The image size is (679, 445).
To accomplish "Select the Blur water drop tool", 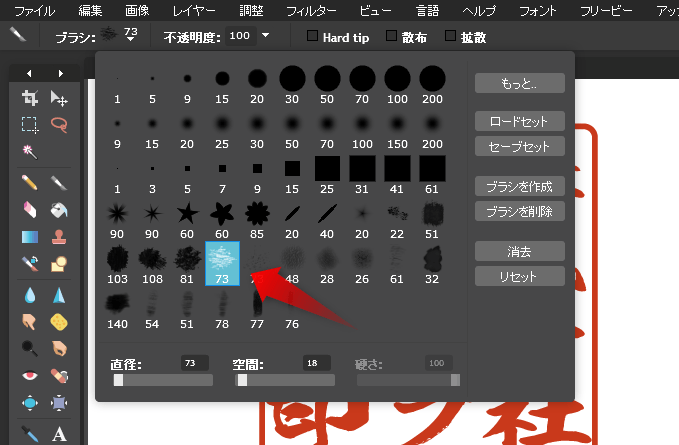I will tap(30, 295).
